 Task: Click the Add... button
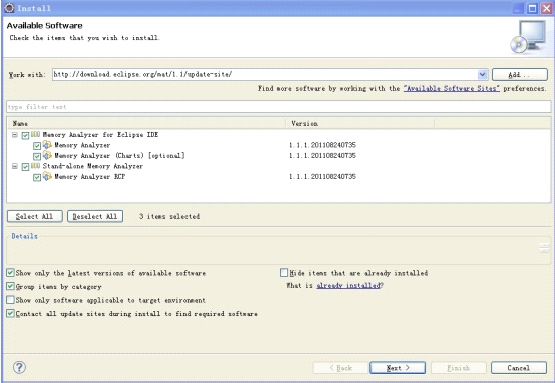[520, 74]
